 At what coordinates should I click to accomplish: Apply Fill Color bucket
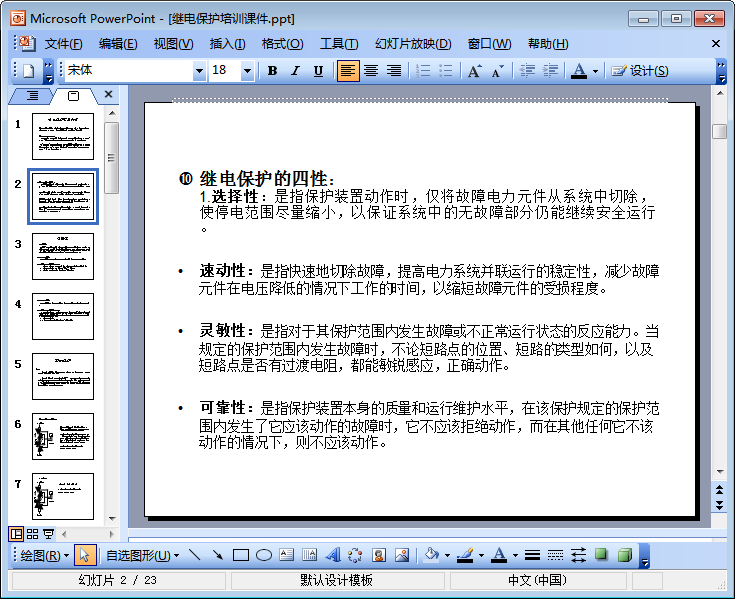(x=431, y=555)
